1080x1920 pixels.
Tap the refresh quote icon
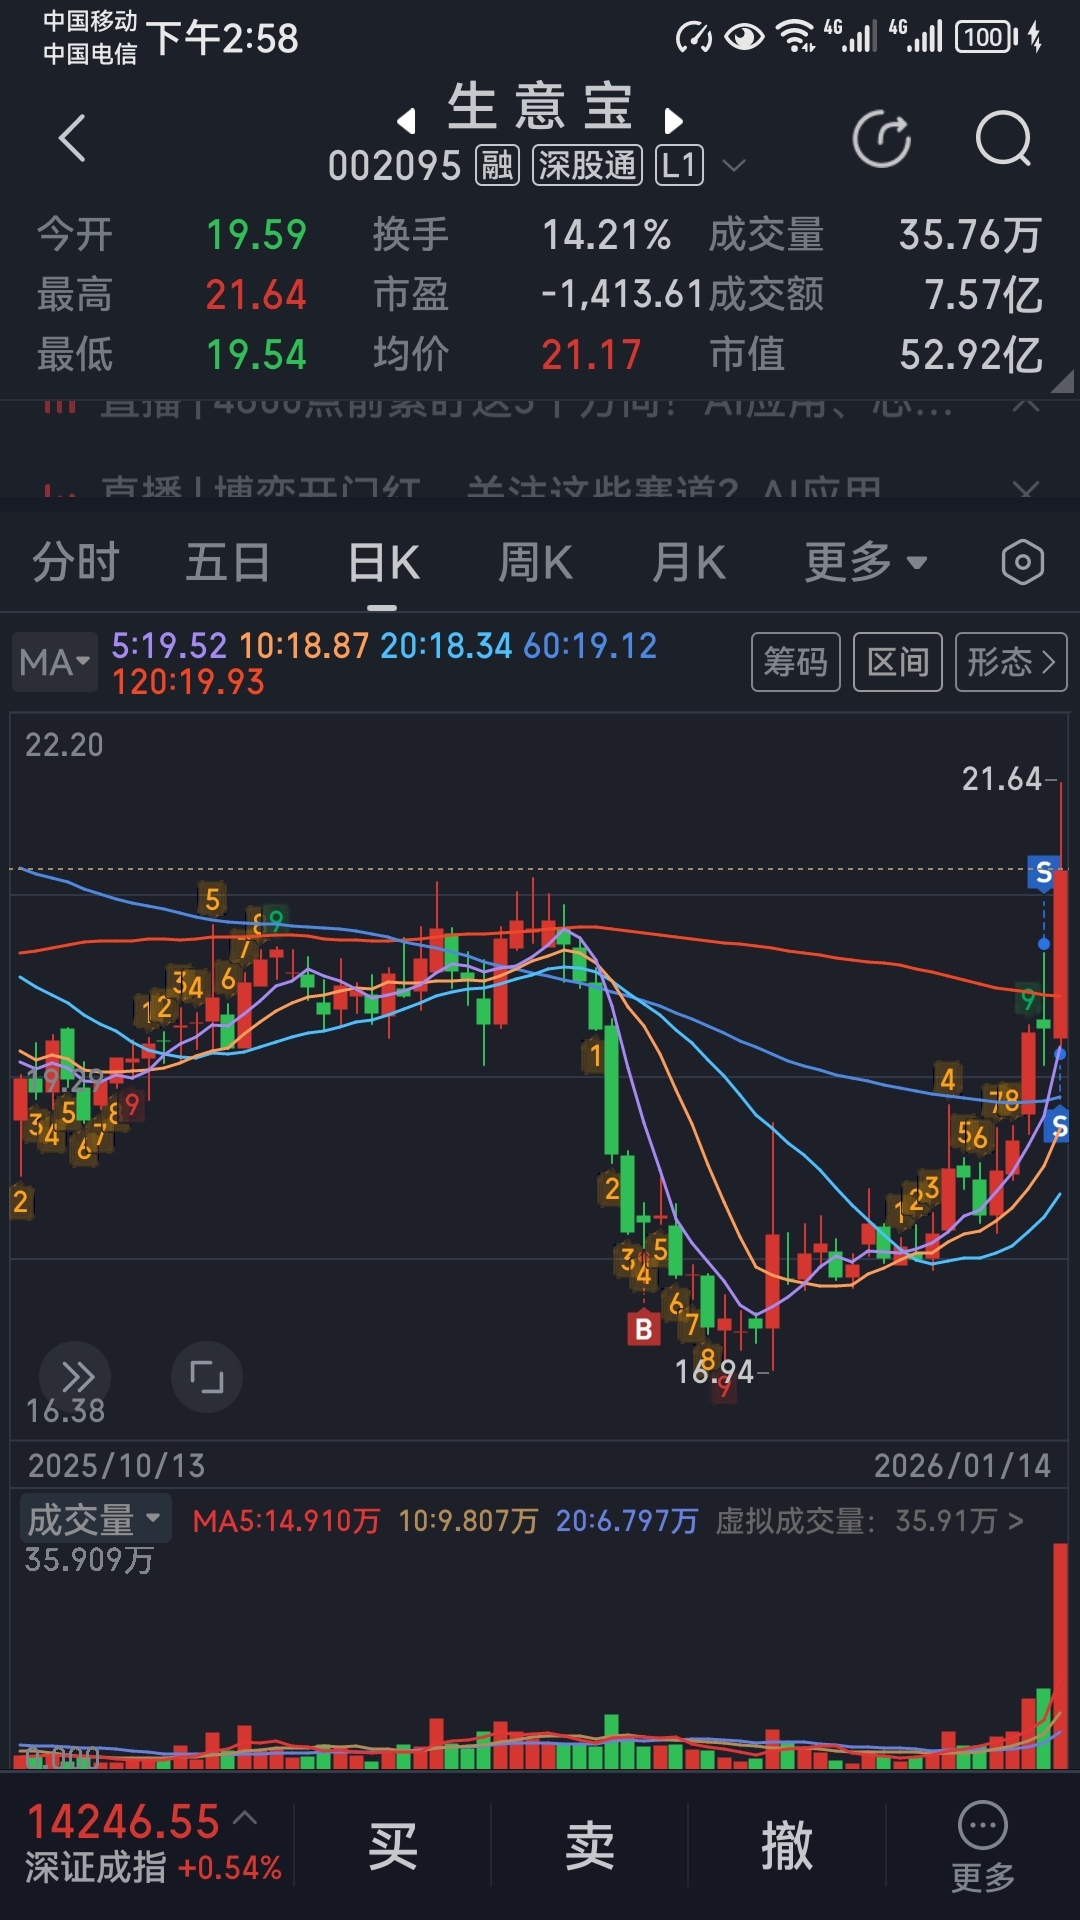pyautogui.click(x=881, y=138)
